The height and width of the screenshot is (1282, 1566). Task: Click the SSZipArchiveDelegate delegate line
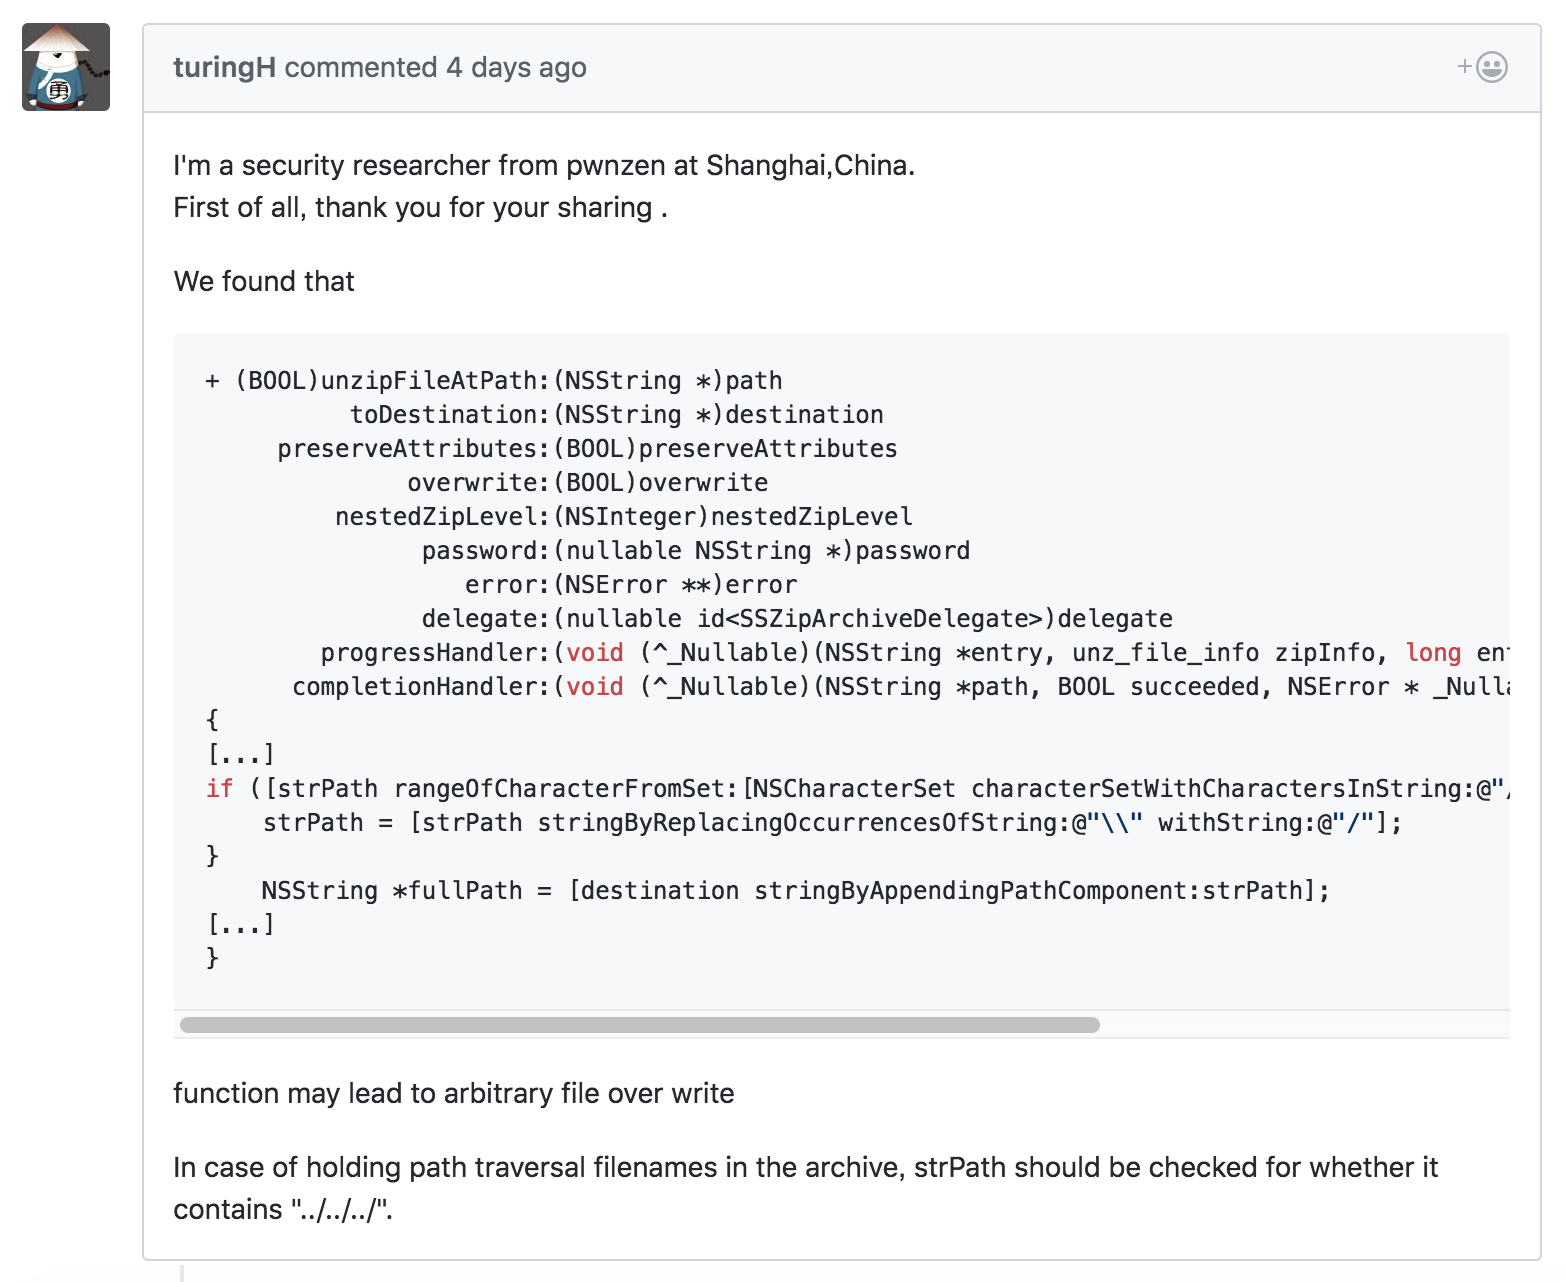coord(796,619)
